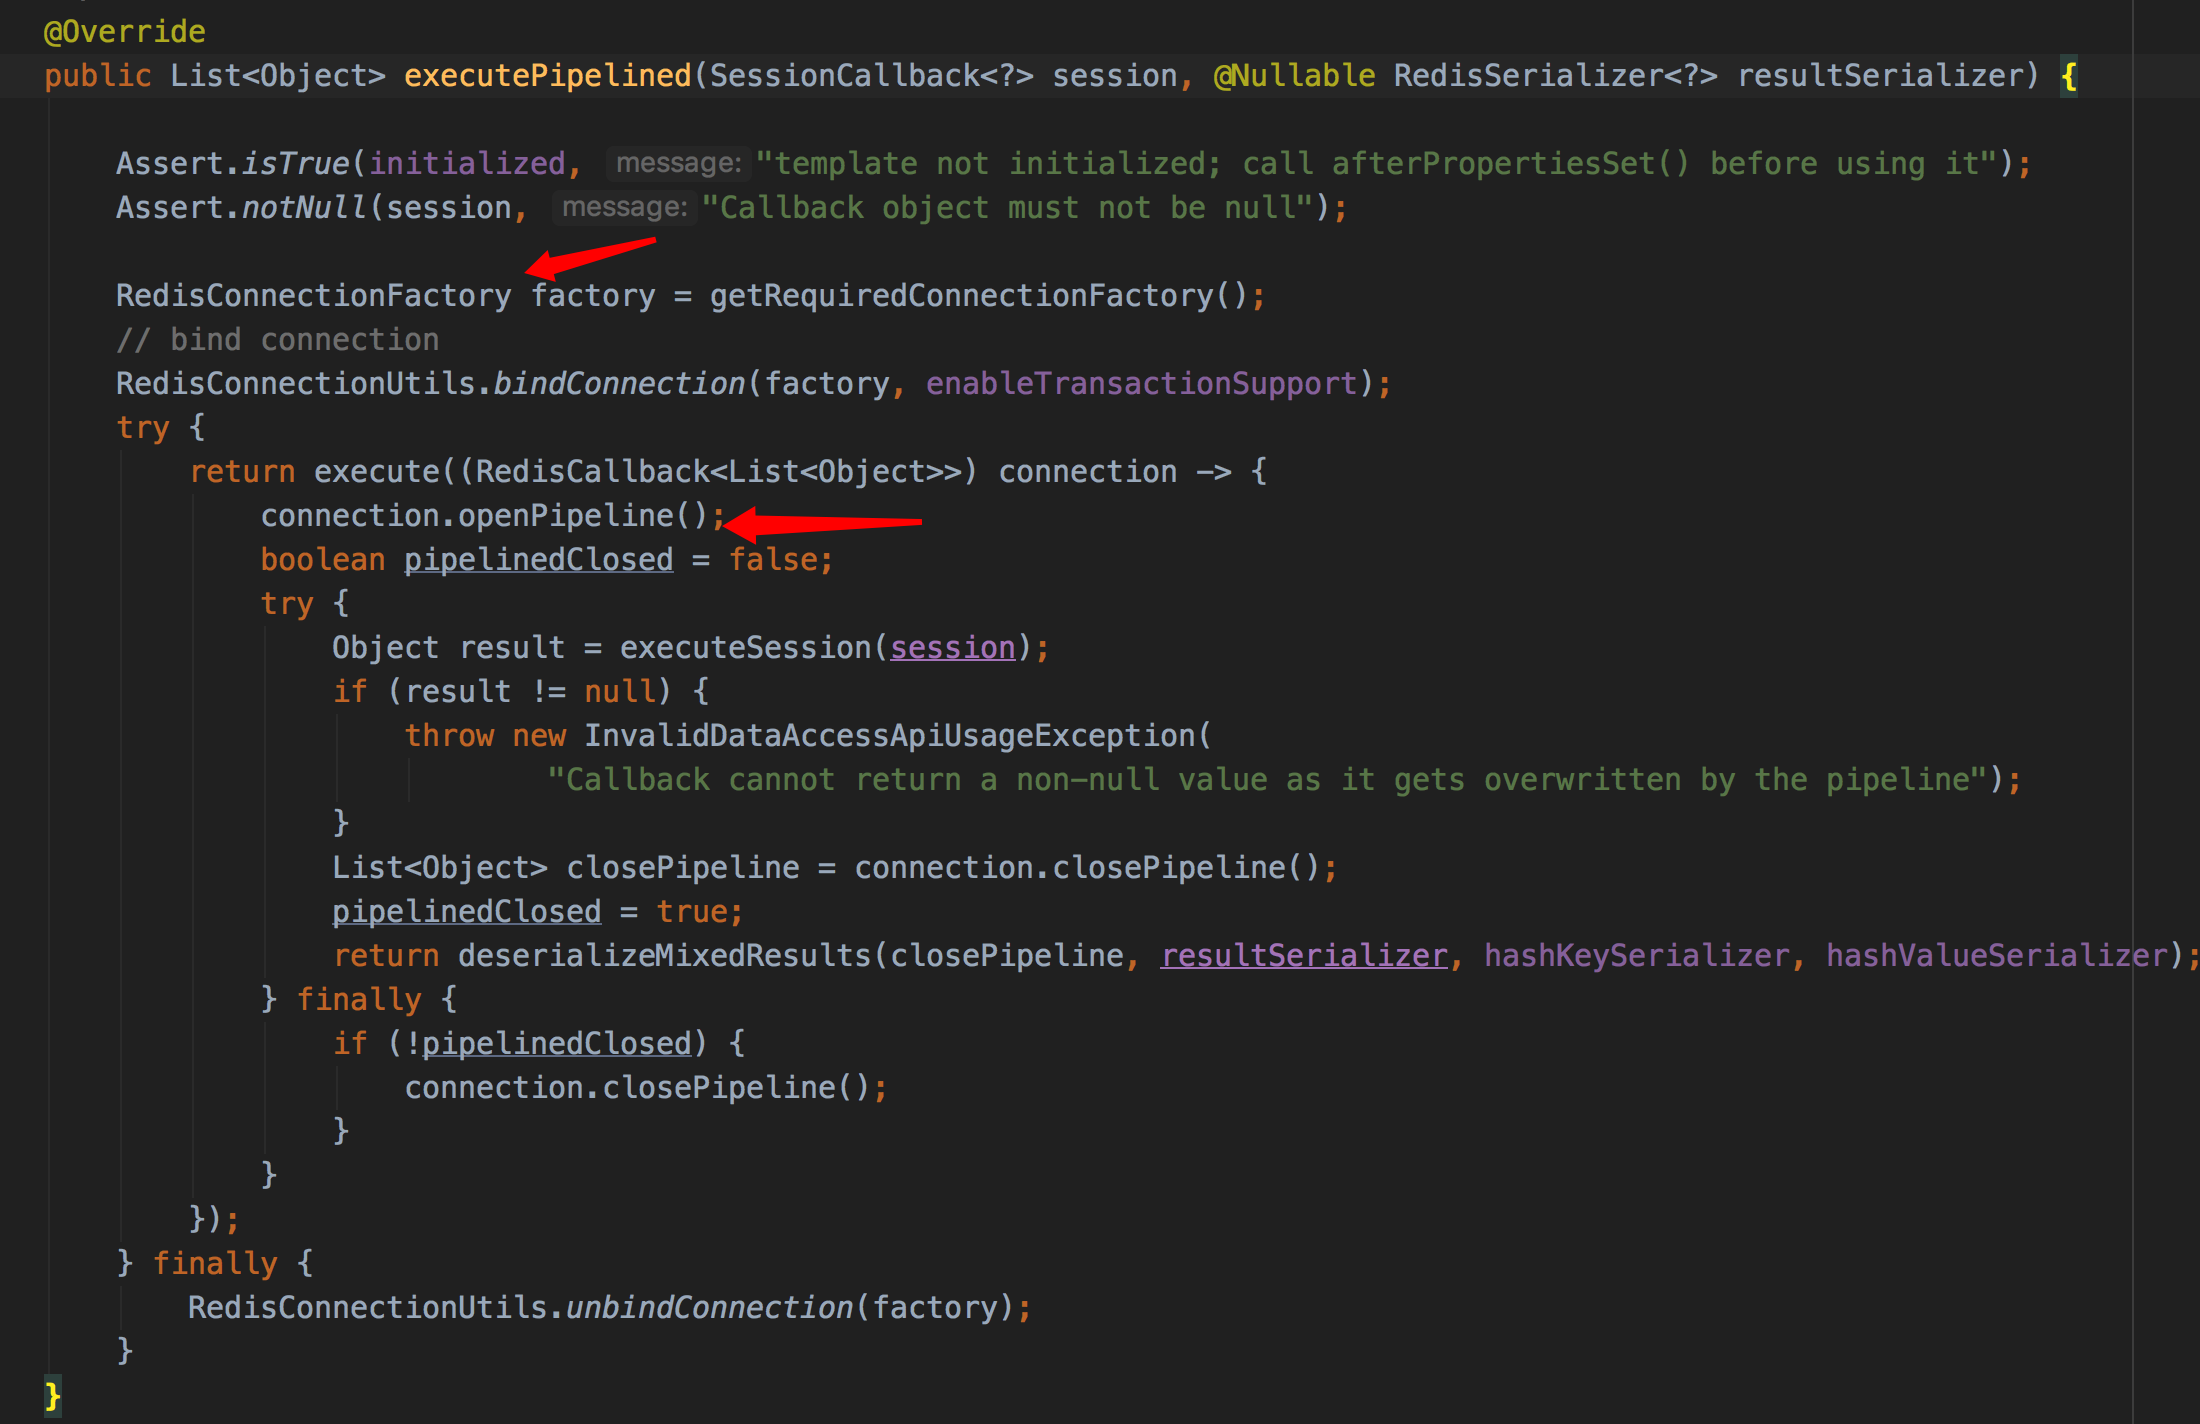Click the message hint in Assert.isTrue line
This screenshot has width=2200, height=1424.
678,163
